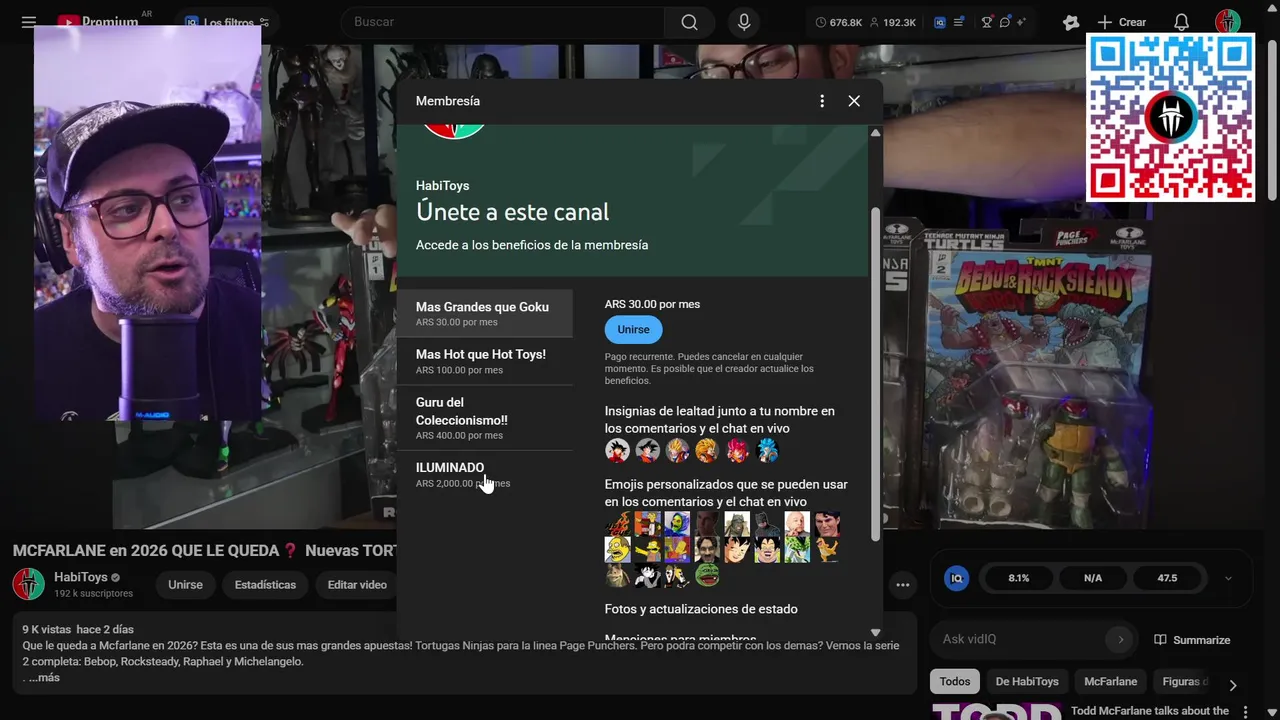Click the 47.5 vidIQ score pill
This screenshot has height=720, width=1280.
coord(1167,578)
